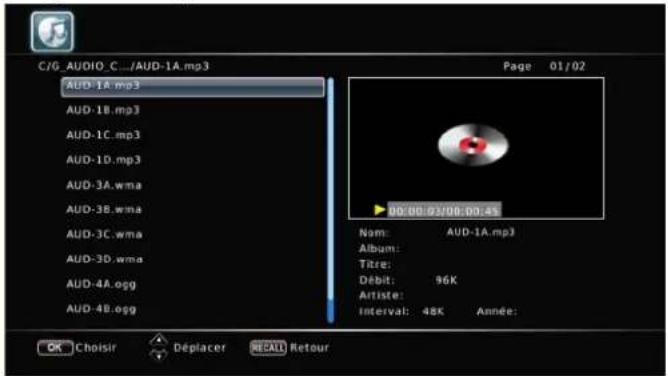Click the Débit value 96K
Image resolution: width=668 pixels, height=376 pixels.
click(446, 280)
